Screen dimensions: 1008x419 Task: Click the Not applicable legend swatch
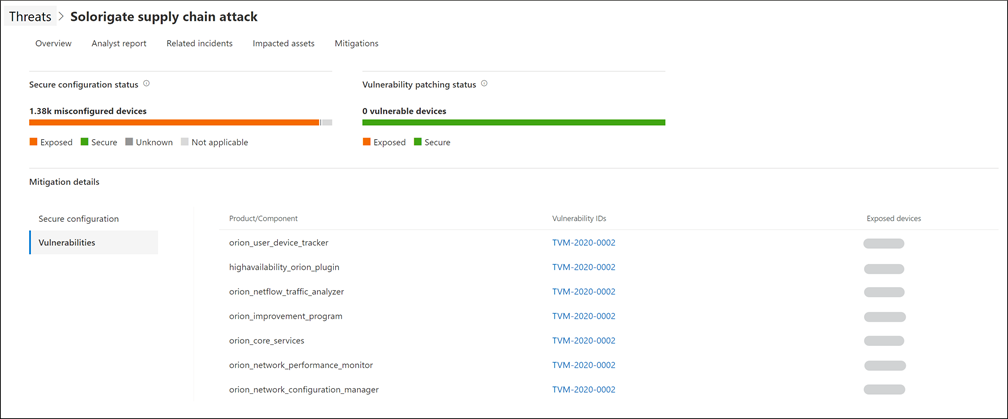coord(185,142)
